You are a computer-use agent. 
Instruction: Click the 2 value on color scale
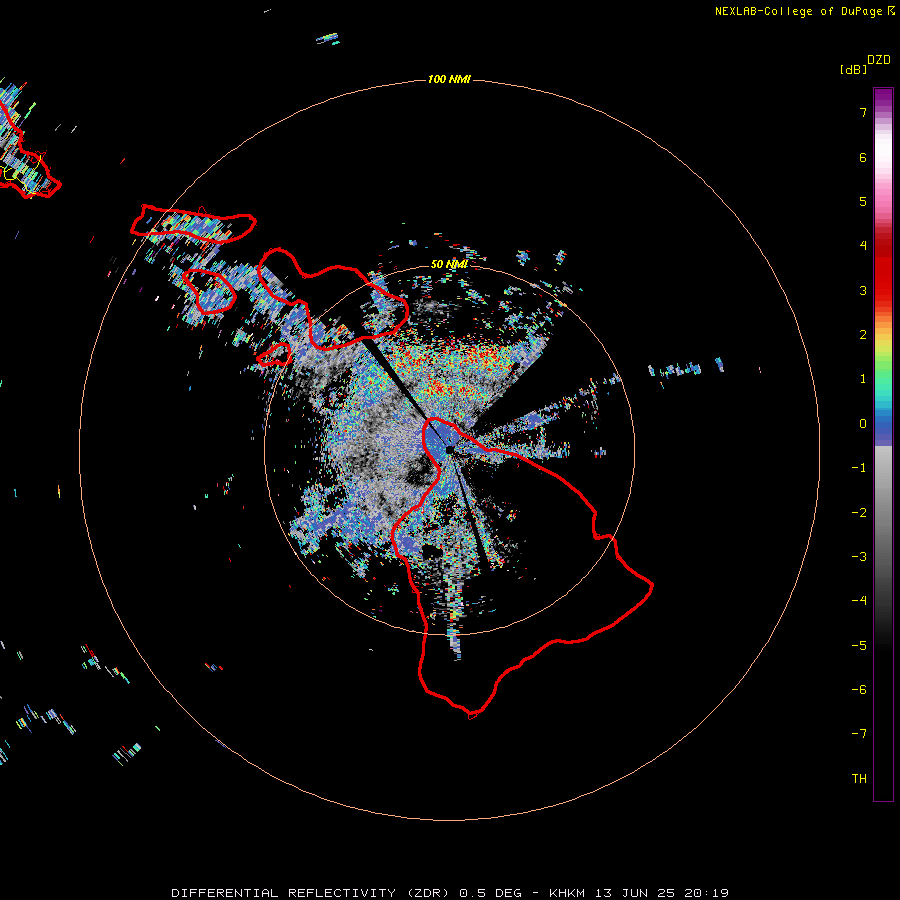[863, 335]
